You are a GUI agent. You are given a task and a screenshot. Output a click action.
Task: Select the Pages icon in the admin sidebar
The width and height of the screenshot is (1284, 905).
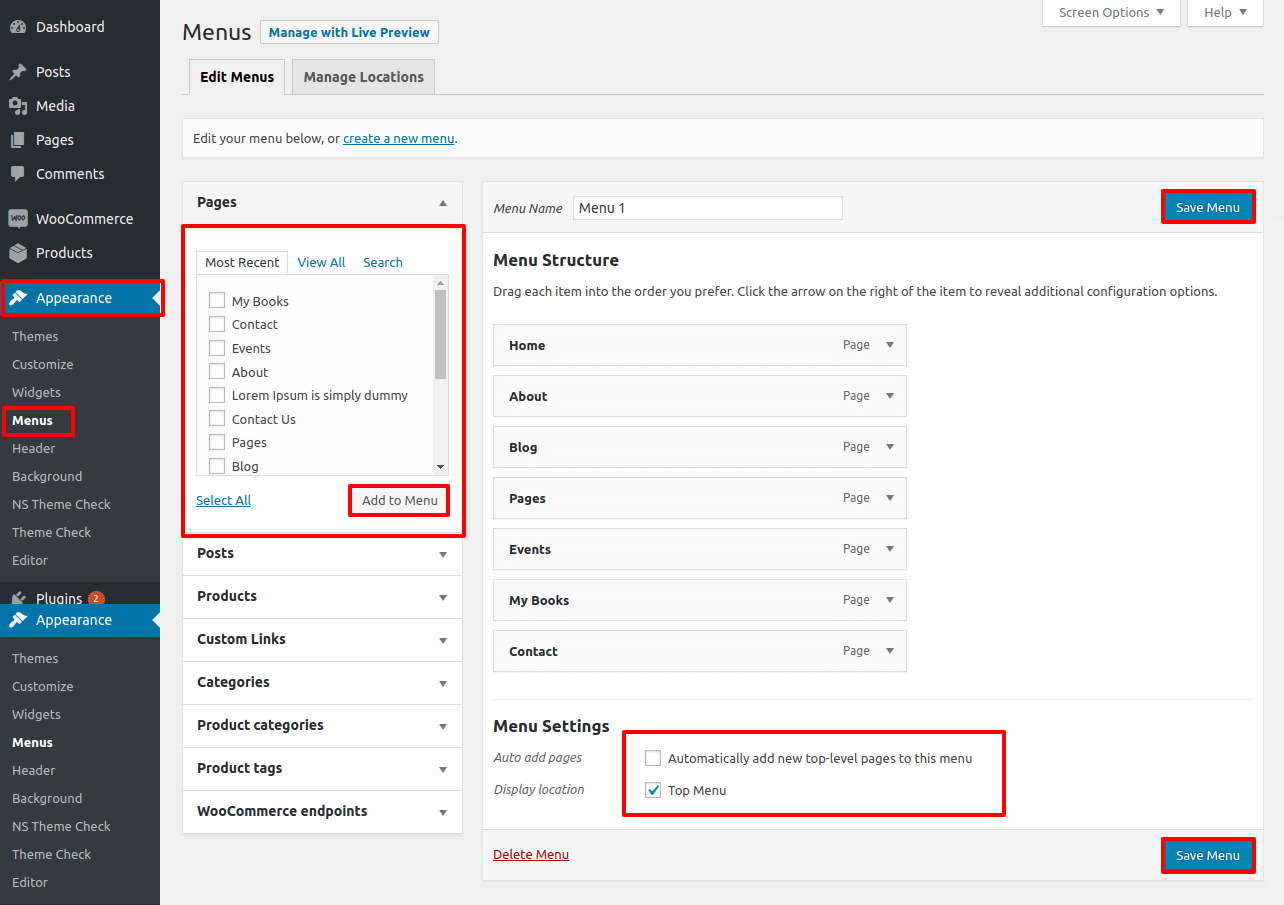click(x=18, y=140)
